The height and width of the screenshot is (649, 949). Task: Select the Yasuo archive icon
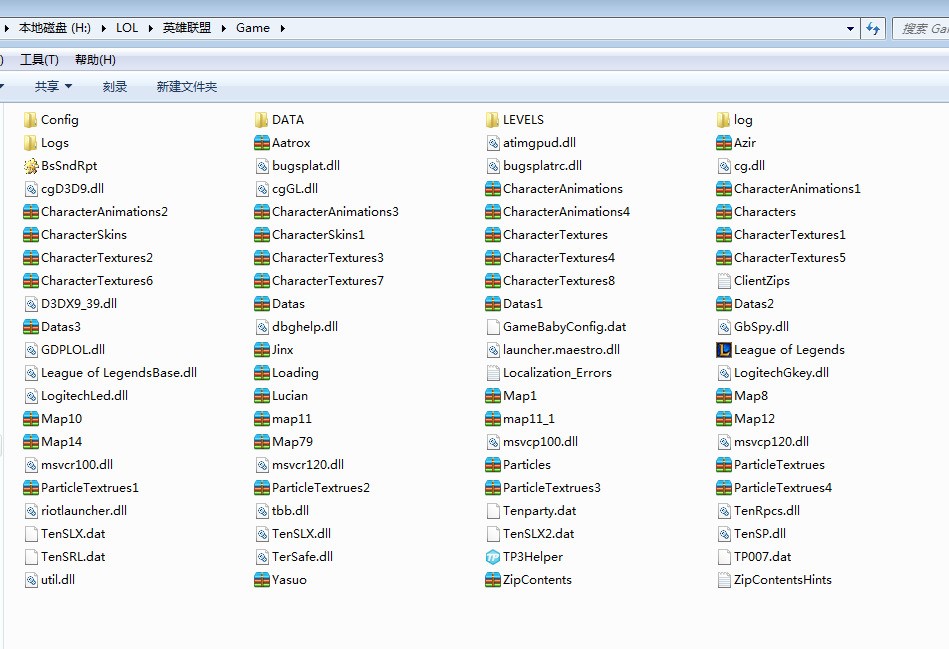(x=261, y=580)
